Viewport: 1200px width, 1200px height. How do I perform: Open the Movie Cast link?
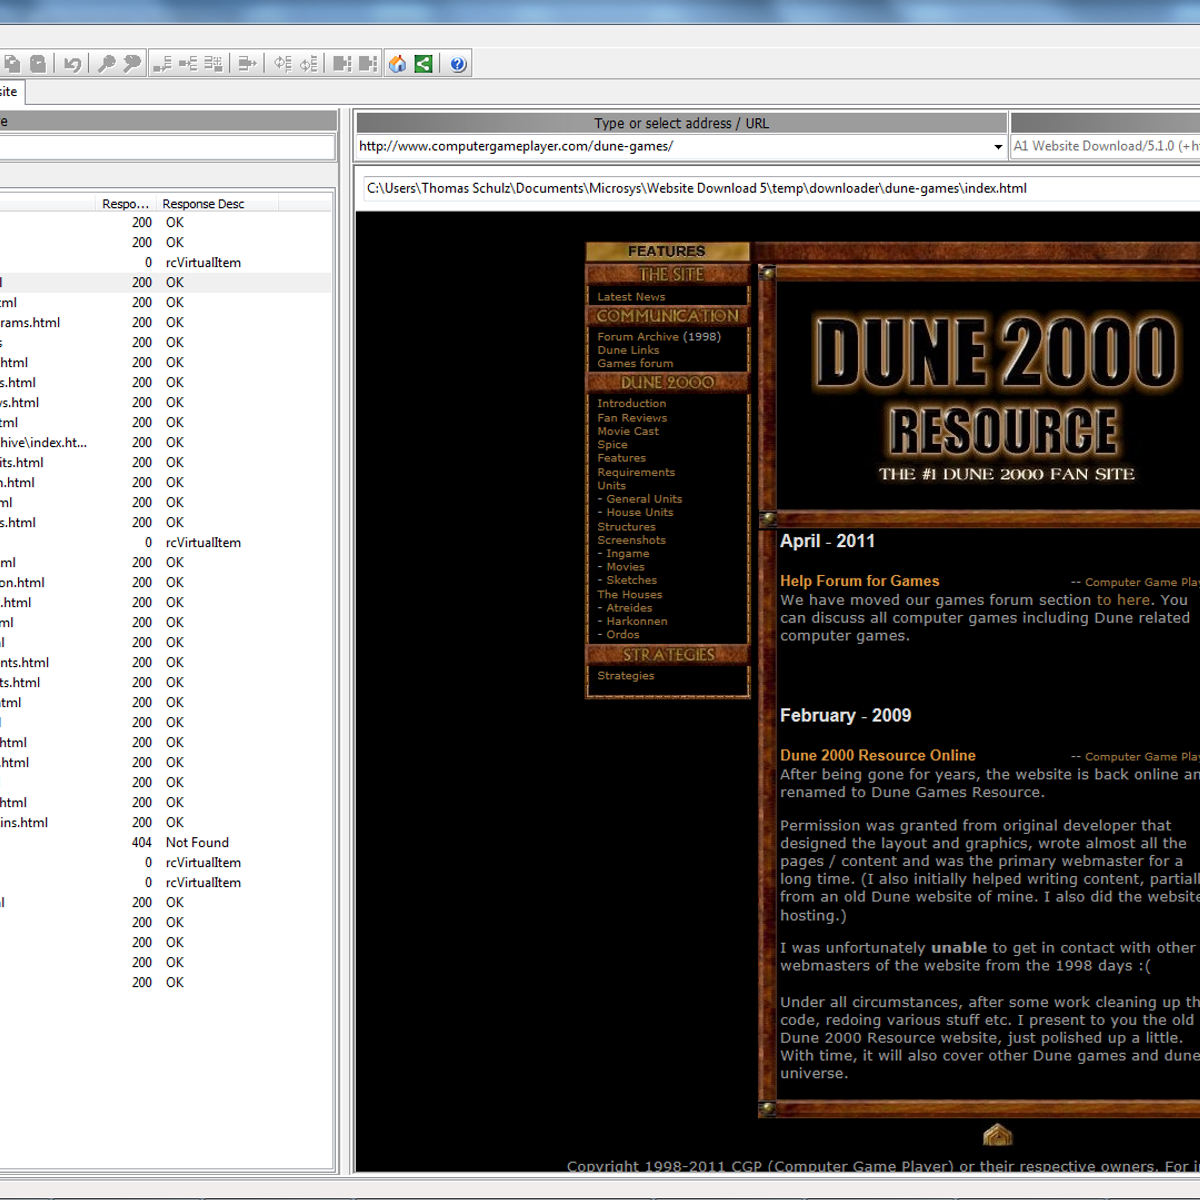[628, 431]
